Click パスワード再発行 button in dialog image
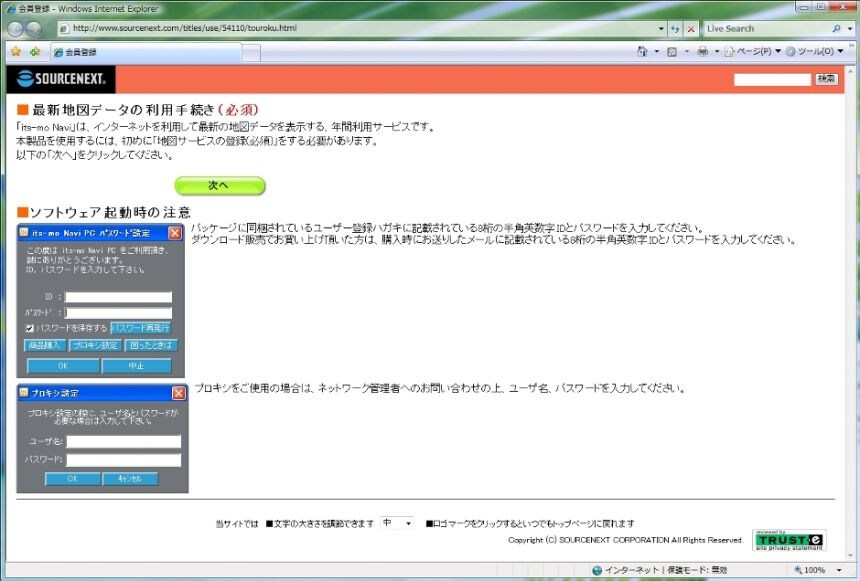 click(x=140, y=328)
